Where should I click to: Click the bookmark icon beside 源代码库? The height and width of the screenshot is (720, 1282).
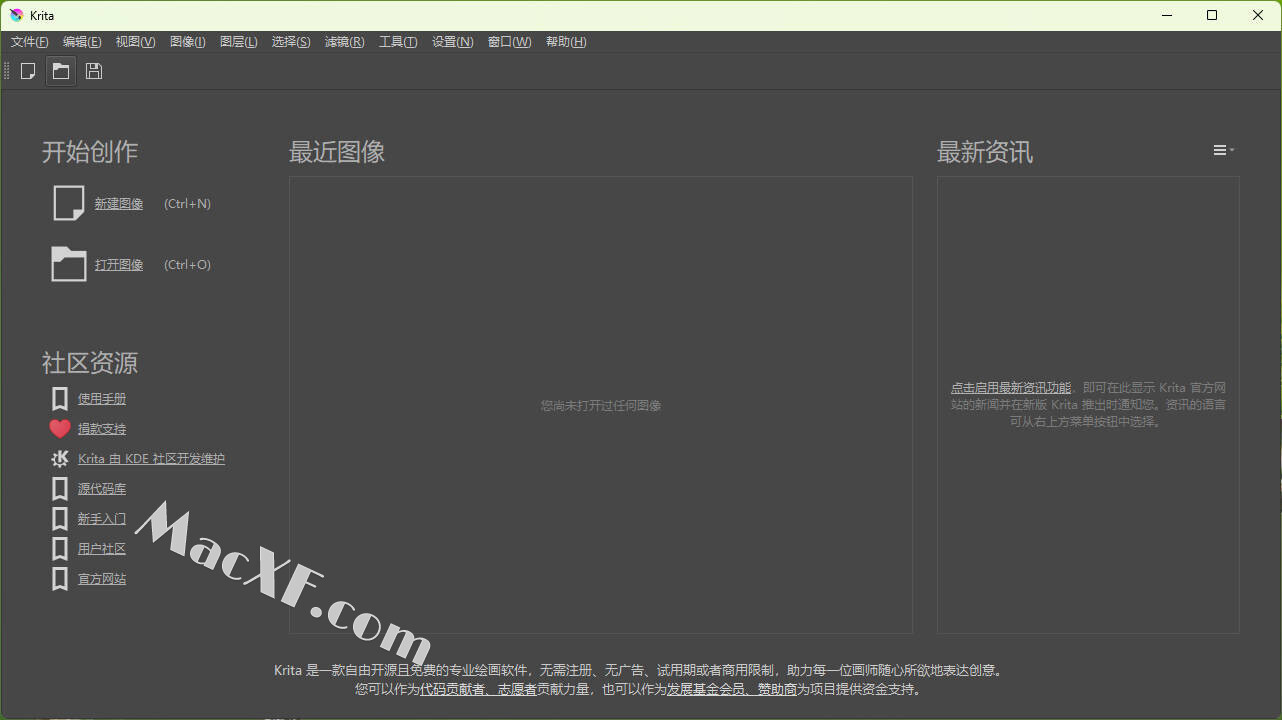pos(60,489)
